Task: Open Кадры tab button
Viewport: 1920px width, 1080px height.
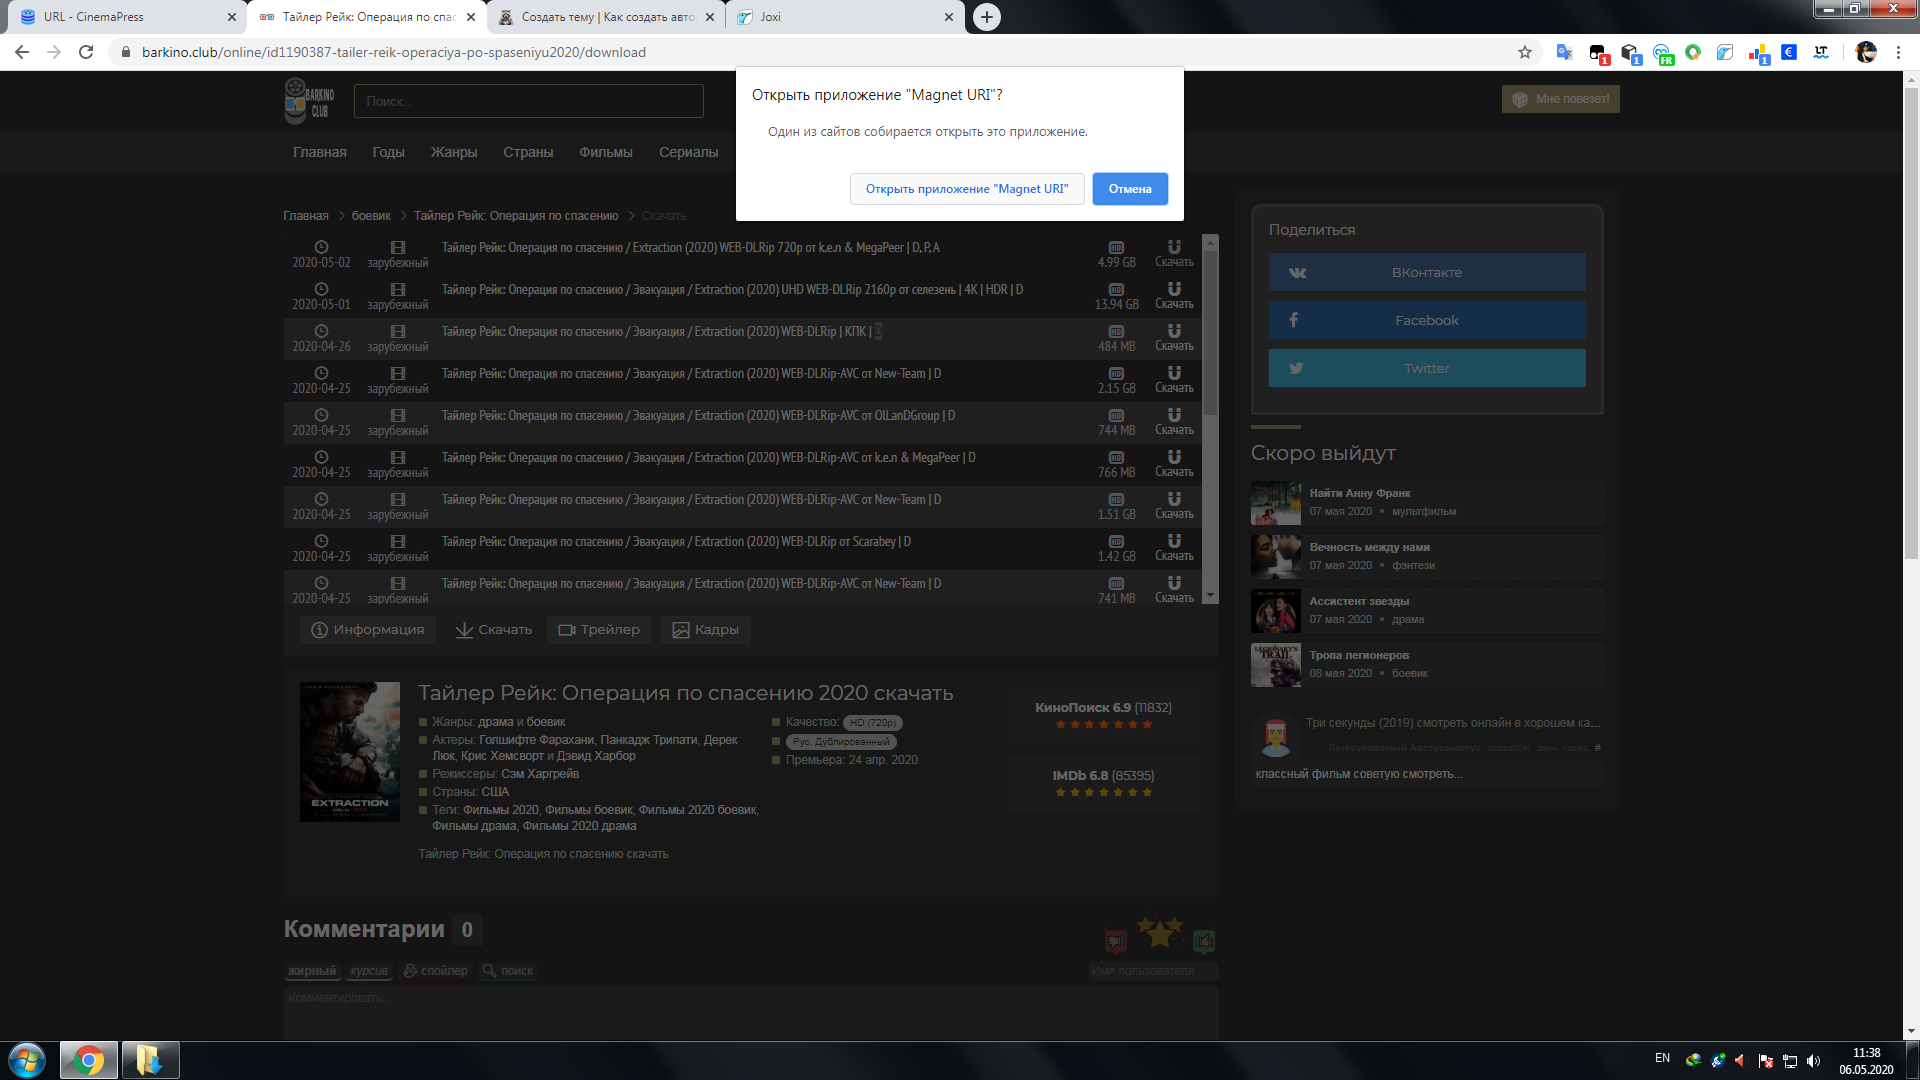Action: pyautogui.click(x=706, y=630)
